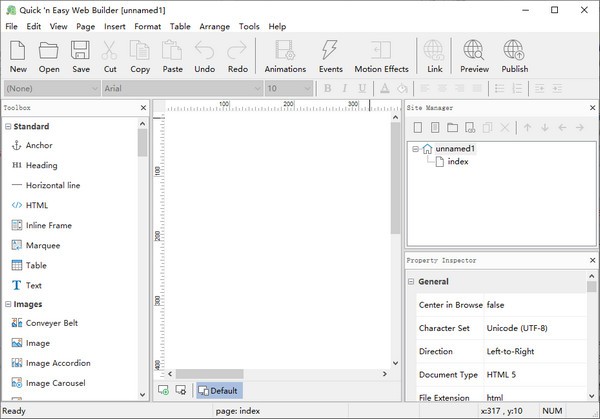Open the Events tool

331,55
